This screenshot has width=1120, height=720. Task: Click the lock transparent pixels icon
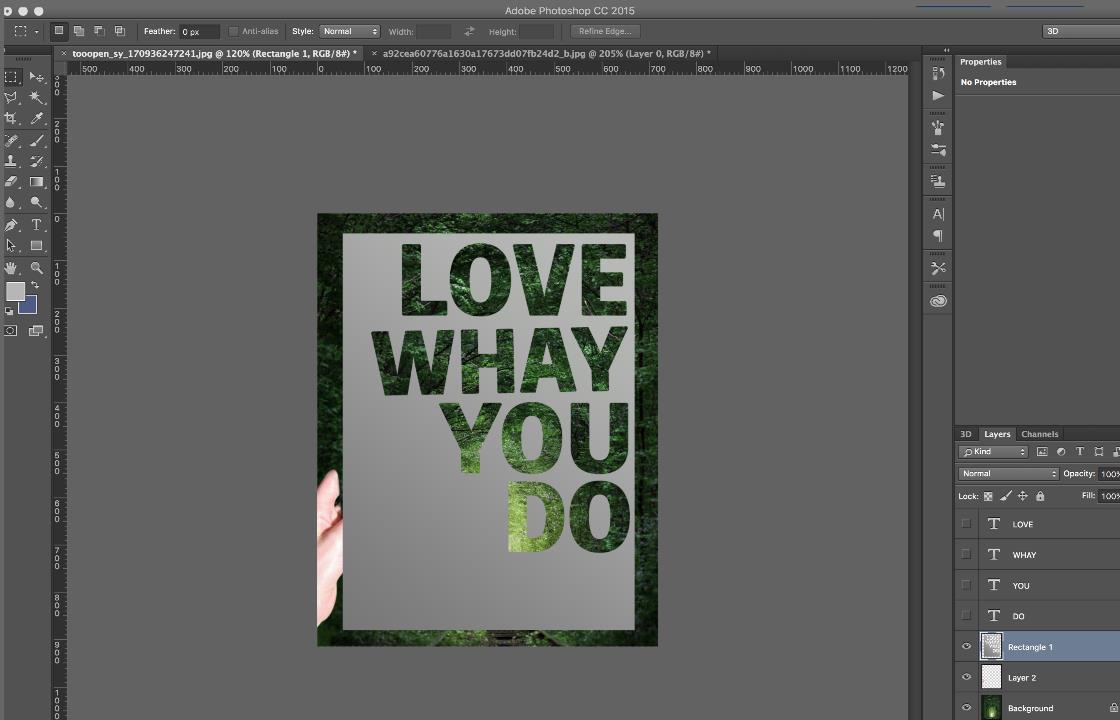(988, 496)
